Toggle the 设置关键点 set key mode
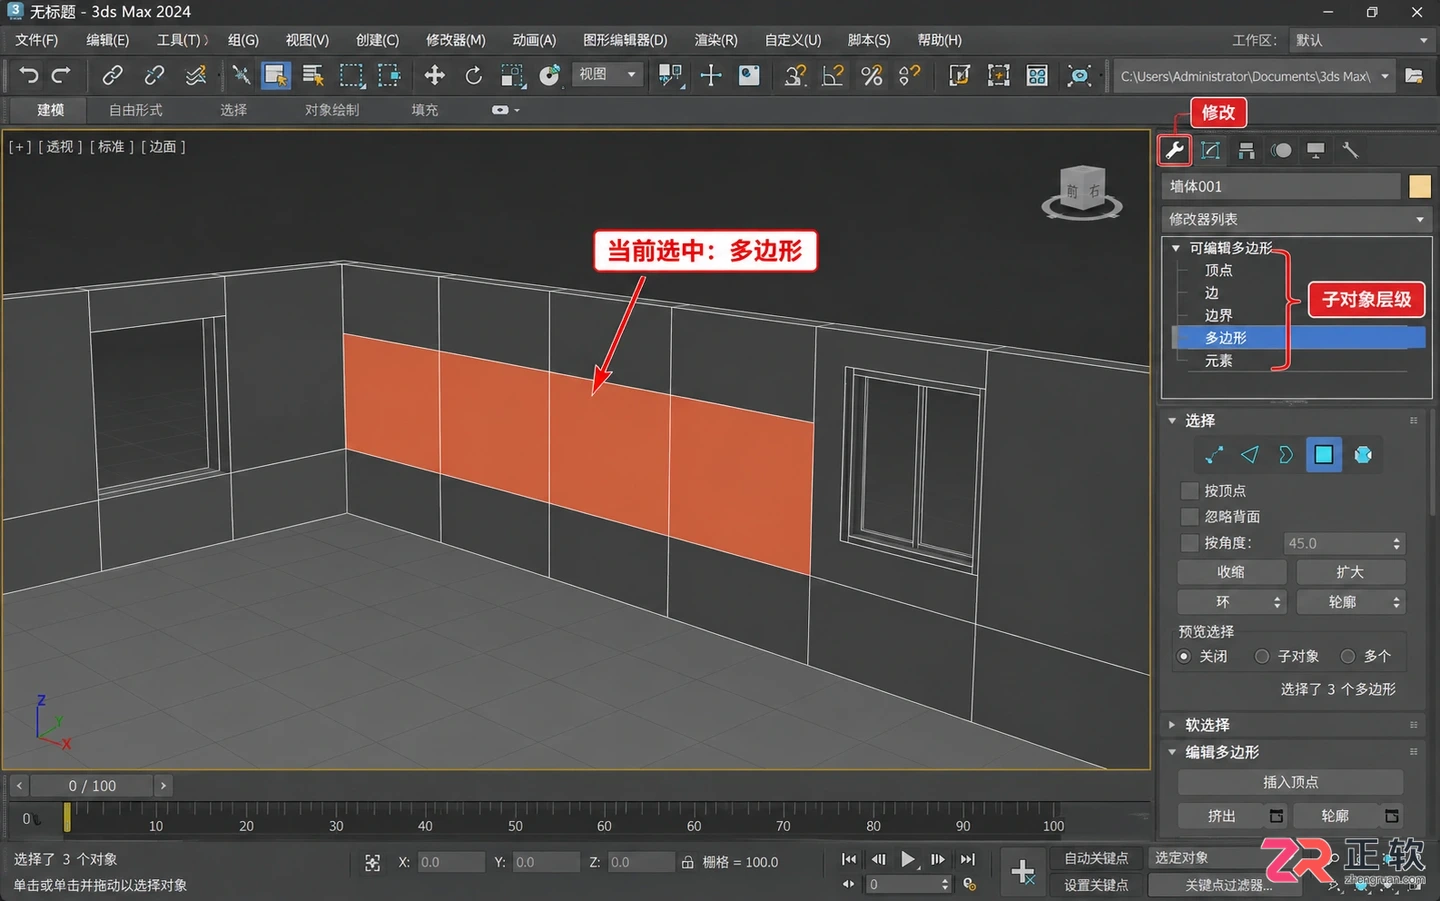This screenshot has height=901, width=1440. (x=1096, y=885)
